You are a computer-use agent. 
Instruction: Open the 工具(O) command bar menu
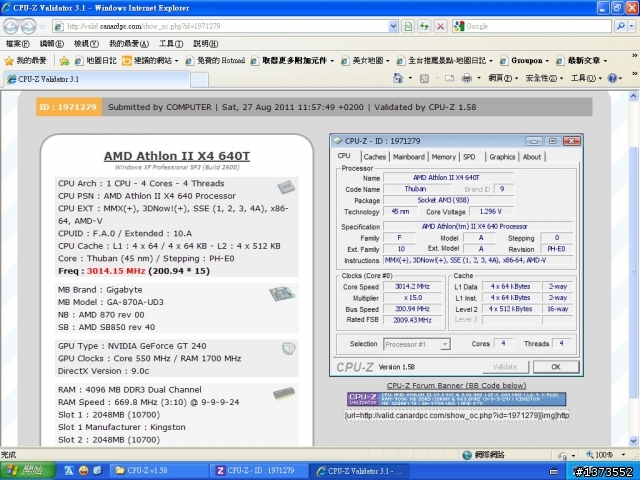pos(586,78)
